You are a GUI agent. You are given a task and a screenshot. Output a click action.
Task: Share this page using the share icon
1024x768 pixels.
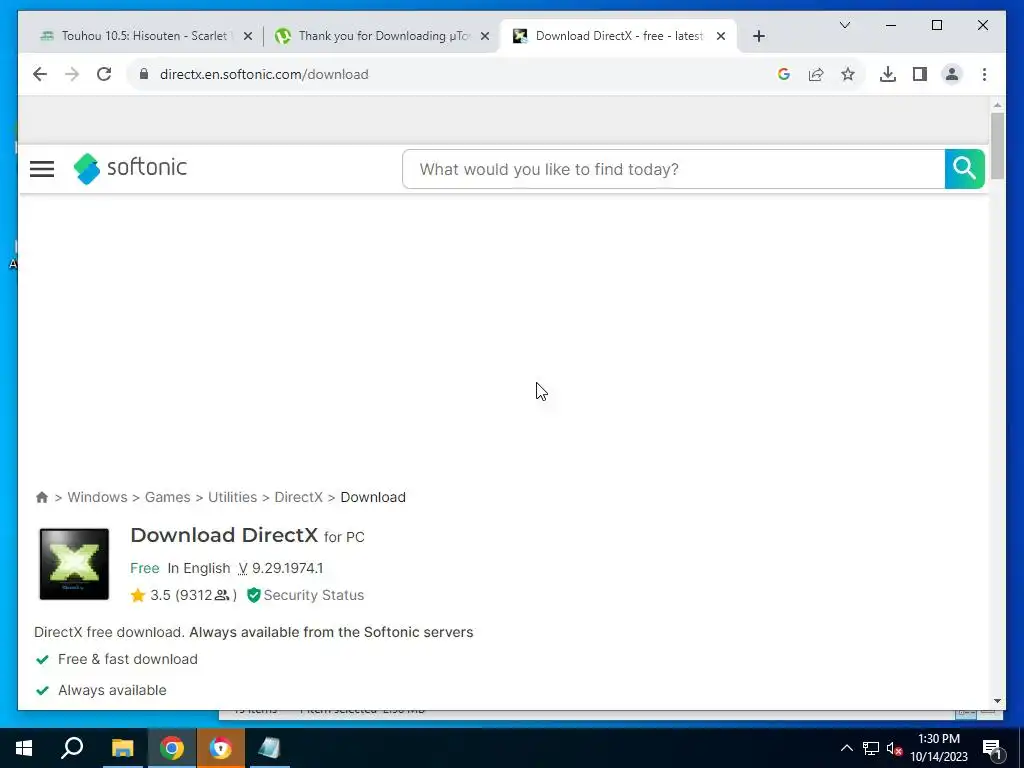click(x=816, y=74)
